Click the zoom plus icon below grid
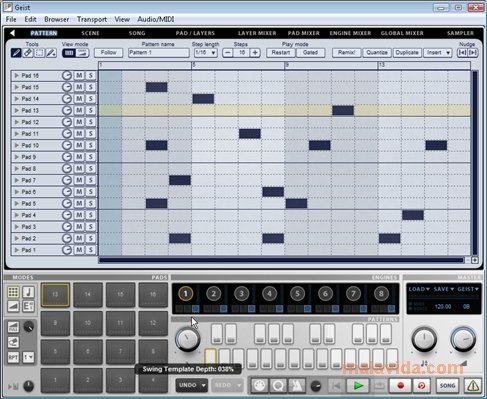487x399 pixels. click(475, 260)
